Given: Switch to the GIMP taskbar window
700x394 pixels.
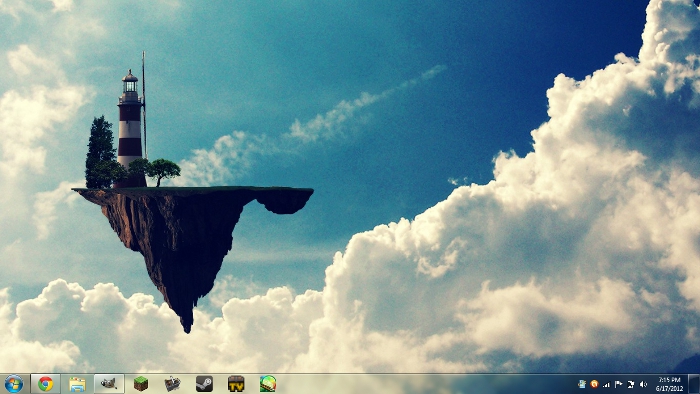Looking at the screenshot, I should [109, 384].
